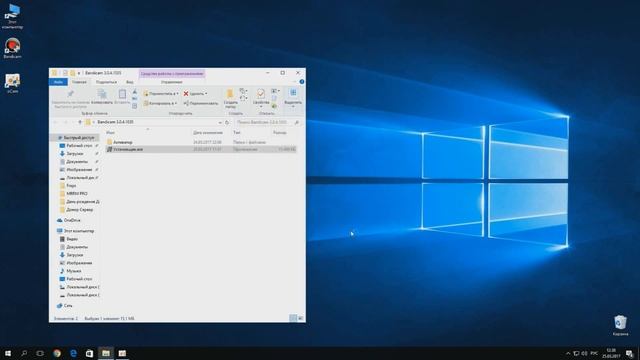
Task: Open the address bar history dropdown
Action: tap(220, 122)
